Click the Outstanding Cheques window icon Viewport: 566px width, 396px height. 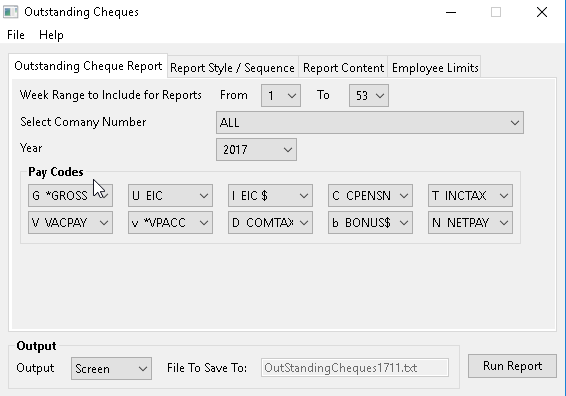10,12
